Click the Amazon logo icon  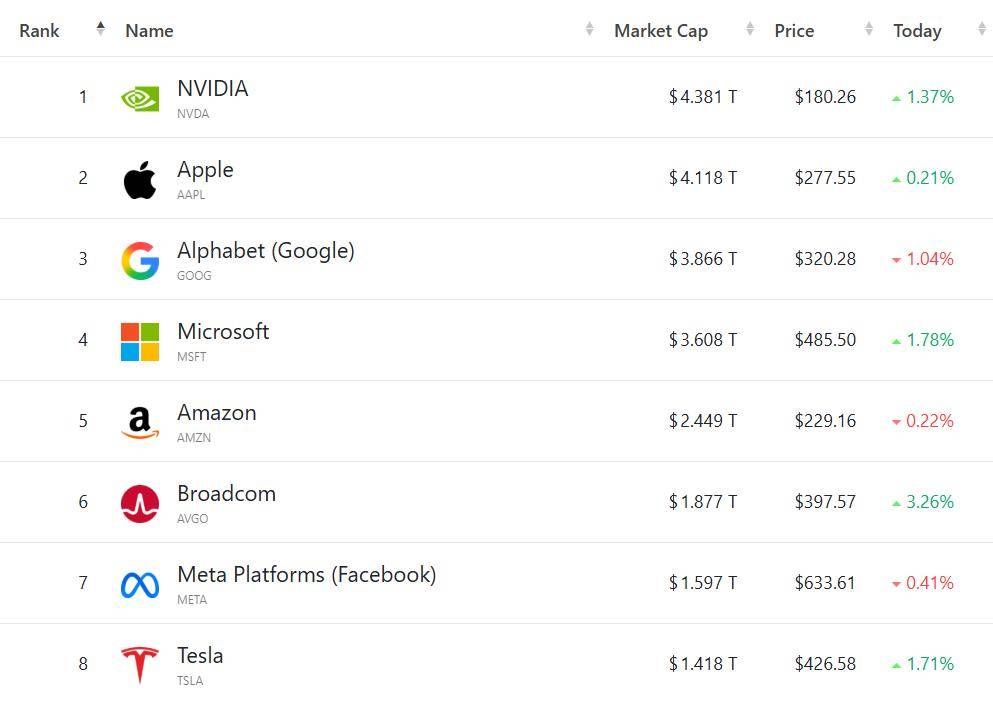[x=140, y=422]
